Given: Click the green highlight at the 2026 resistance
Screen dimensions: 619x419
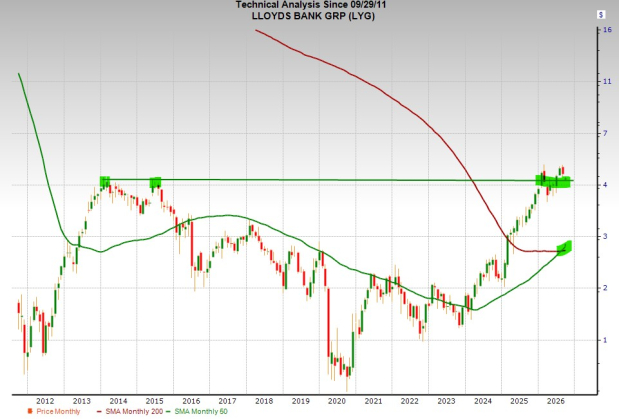Looking at the screenshot, I should coord(553,181).
